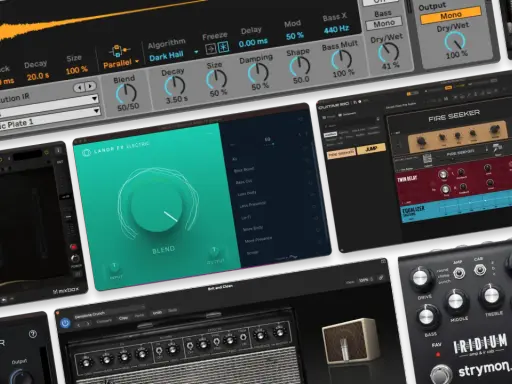
Task: Flip the AMP toggle switch on Iridium
Action: 459,273
